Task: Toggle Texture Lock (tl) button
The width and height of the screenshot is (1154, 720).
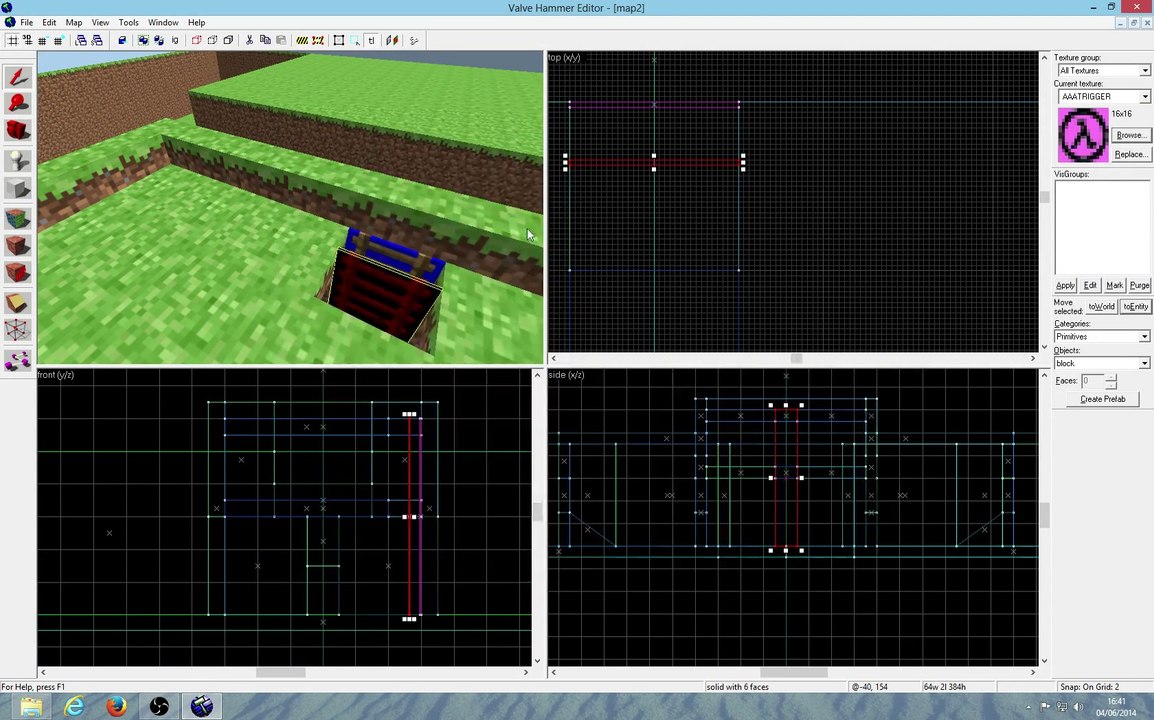Action: point(371,40)
